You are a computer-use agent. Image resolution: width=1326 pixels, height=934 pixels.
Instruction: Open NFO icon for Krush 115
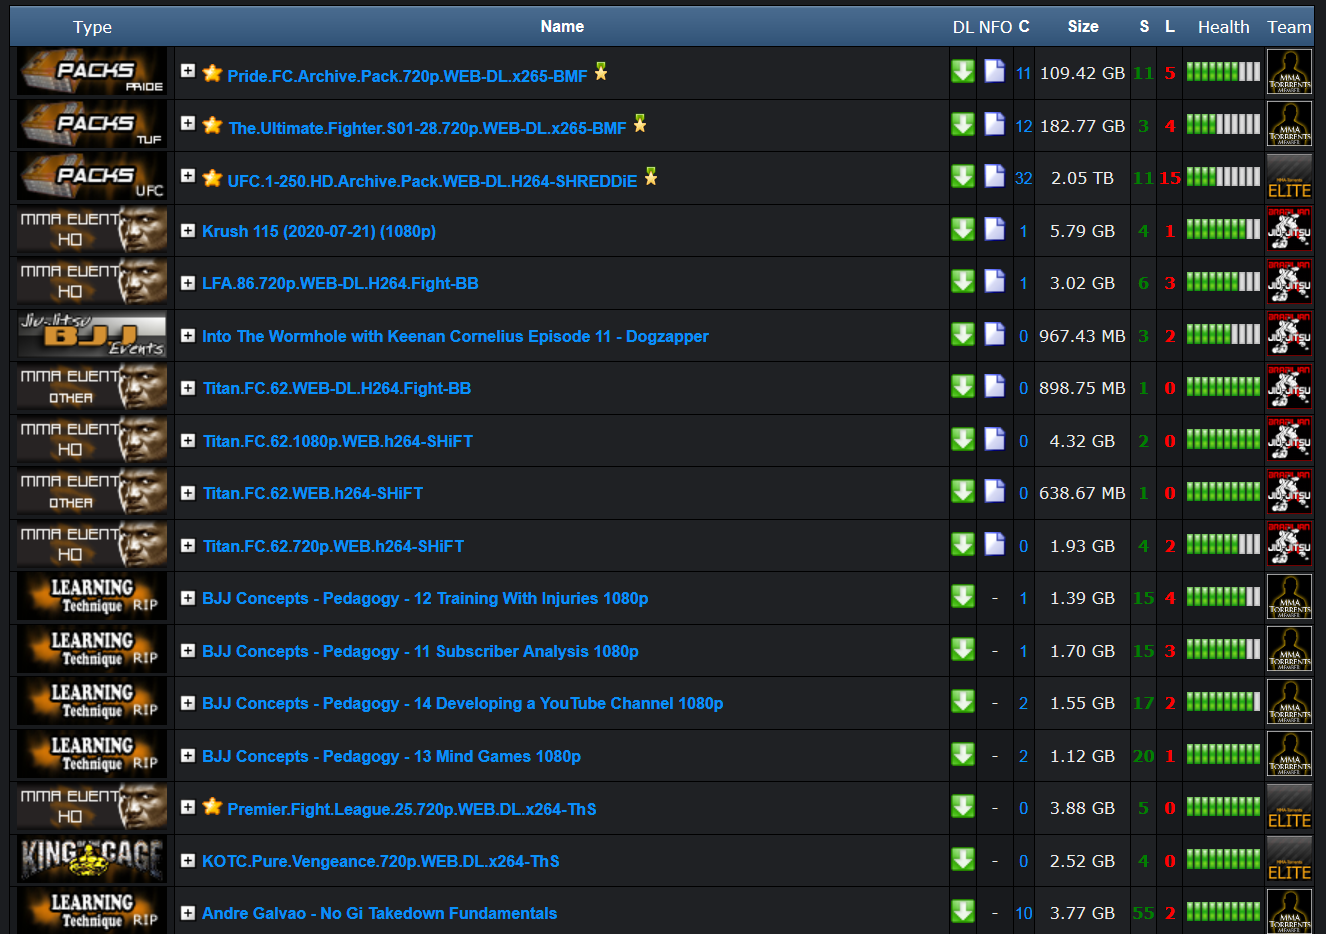994,229
